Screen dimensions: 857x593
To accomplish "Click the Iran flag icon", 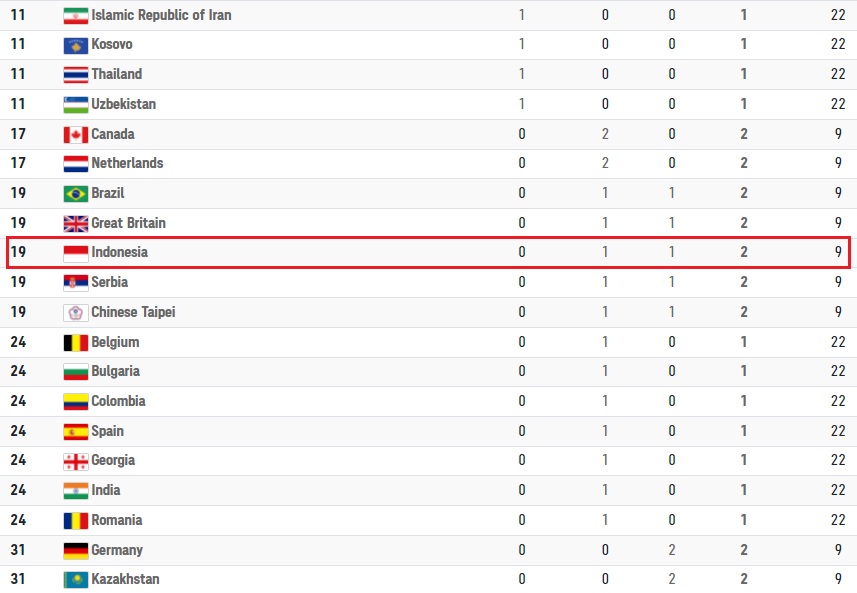I will click(75, 16).
